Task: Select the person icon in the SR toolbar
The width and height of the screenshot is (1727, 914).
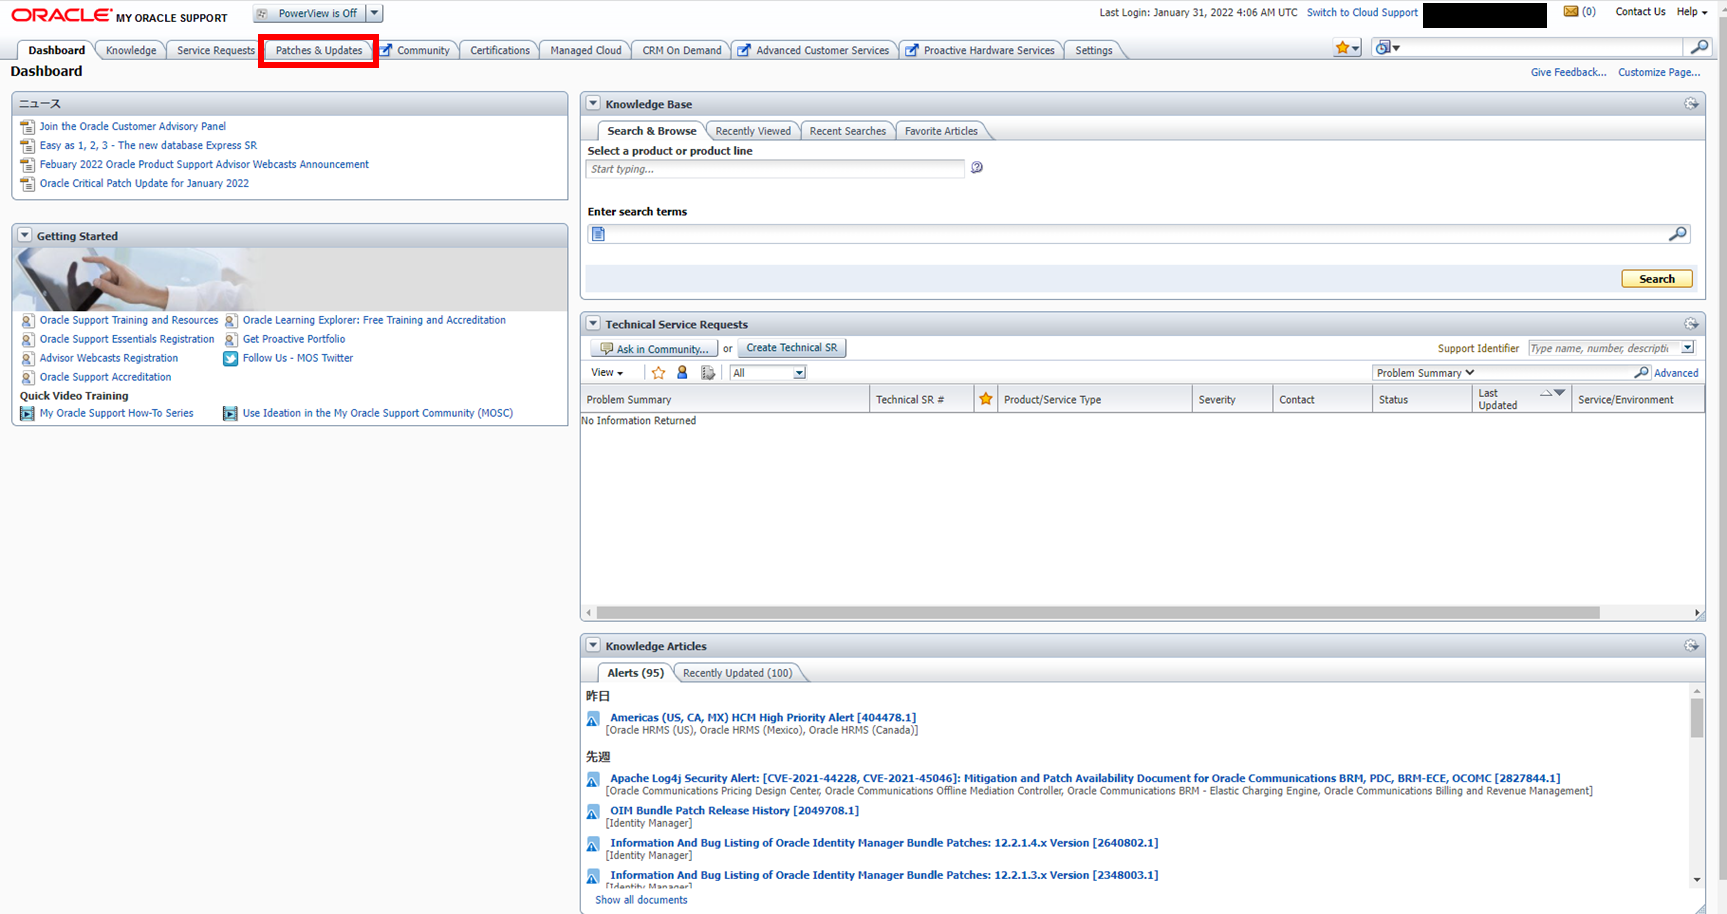Action: [681, 372]
